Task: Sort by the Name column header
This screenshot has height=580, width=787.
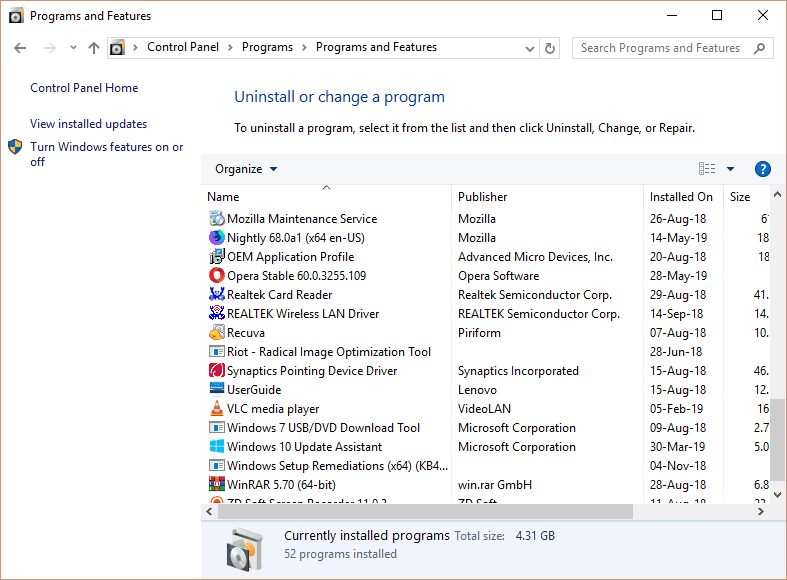Action: click(x=326, y=196)
